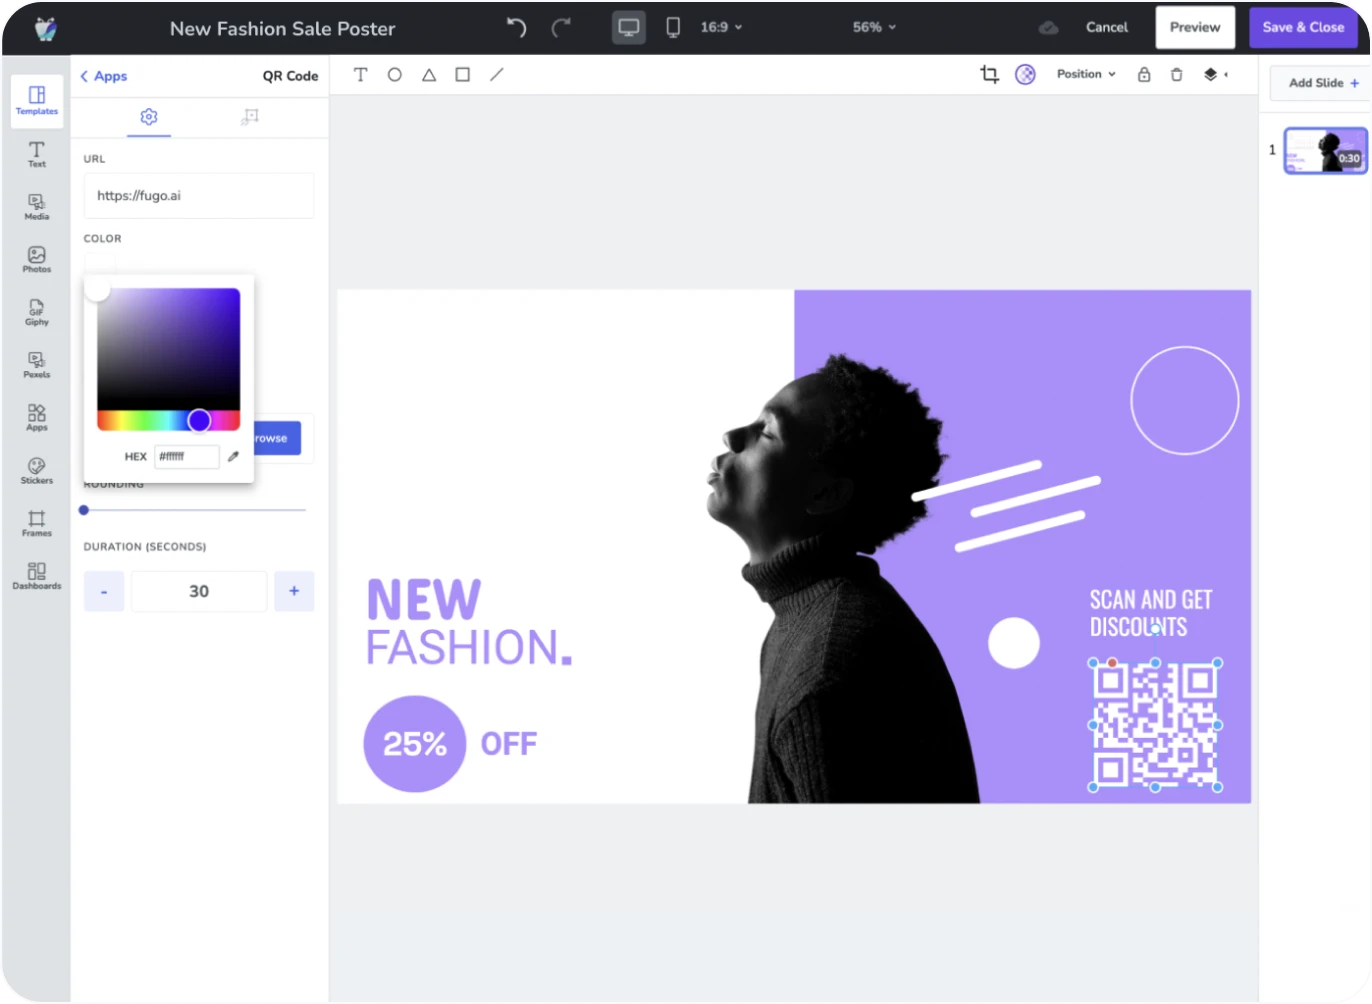Open the 56% zoom level dropdown
Screen dimensions: 1372x1004
(874, 27)
